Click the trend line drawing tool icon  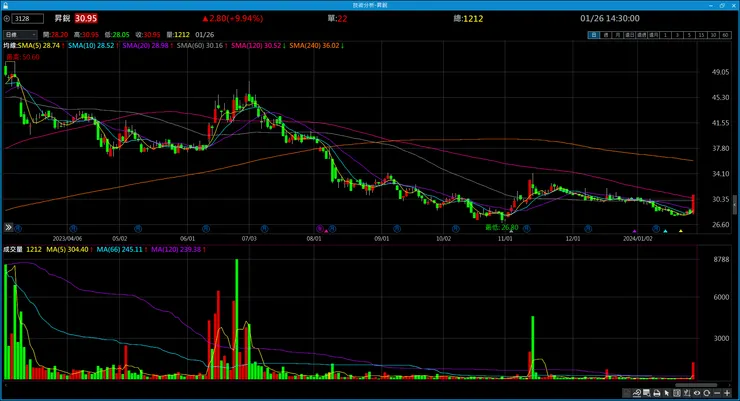(x=637, y=393)
